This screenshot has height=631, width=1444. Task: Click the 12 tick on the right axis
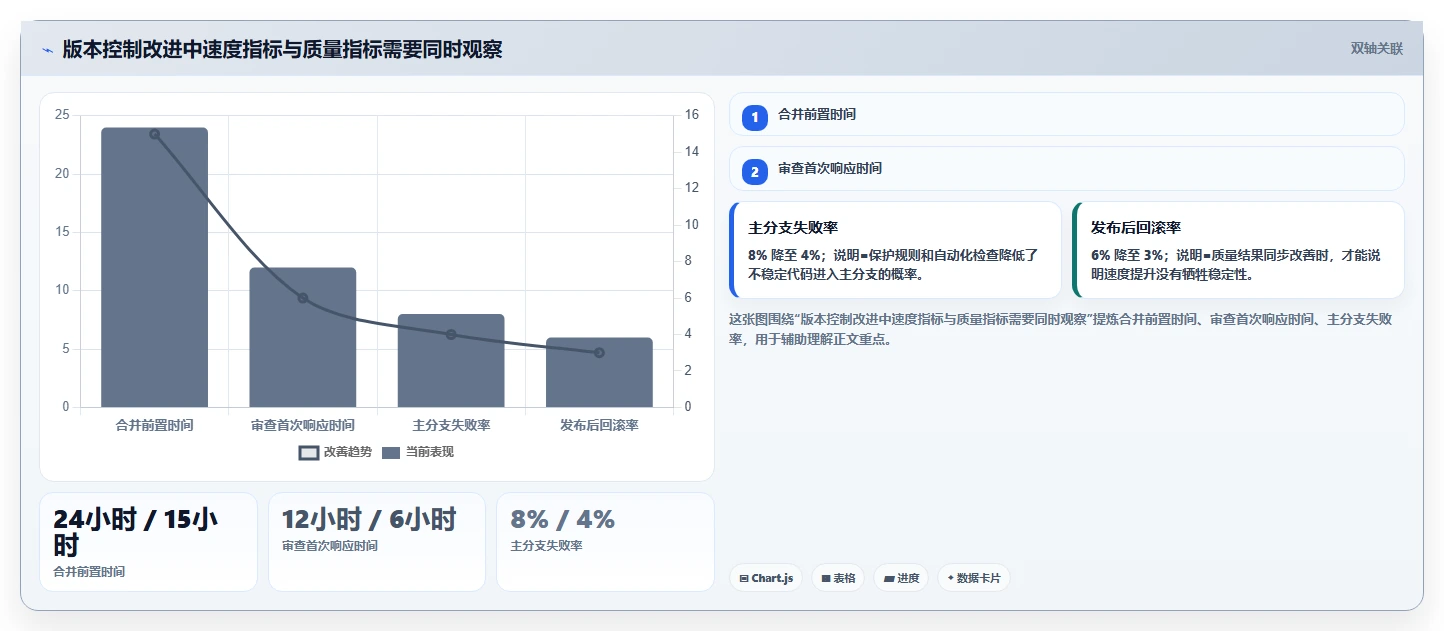tap(692, 188)
